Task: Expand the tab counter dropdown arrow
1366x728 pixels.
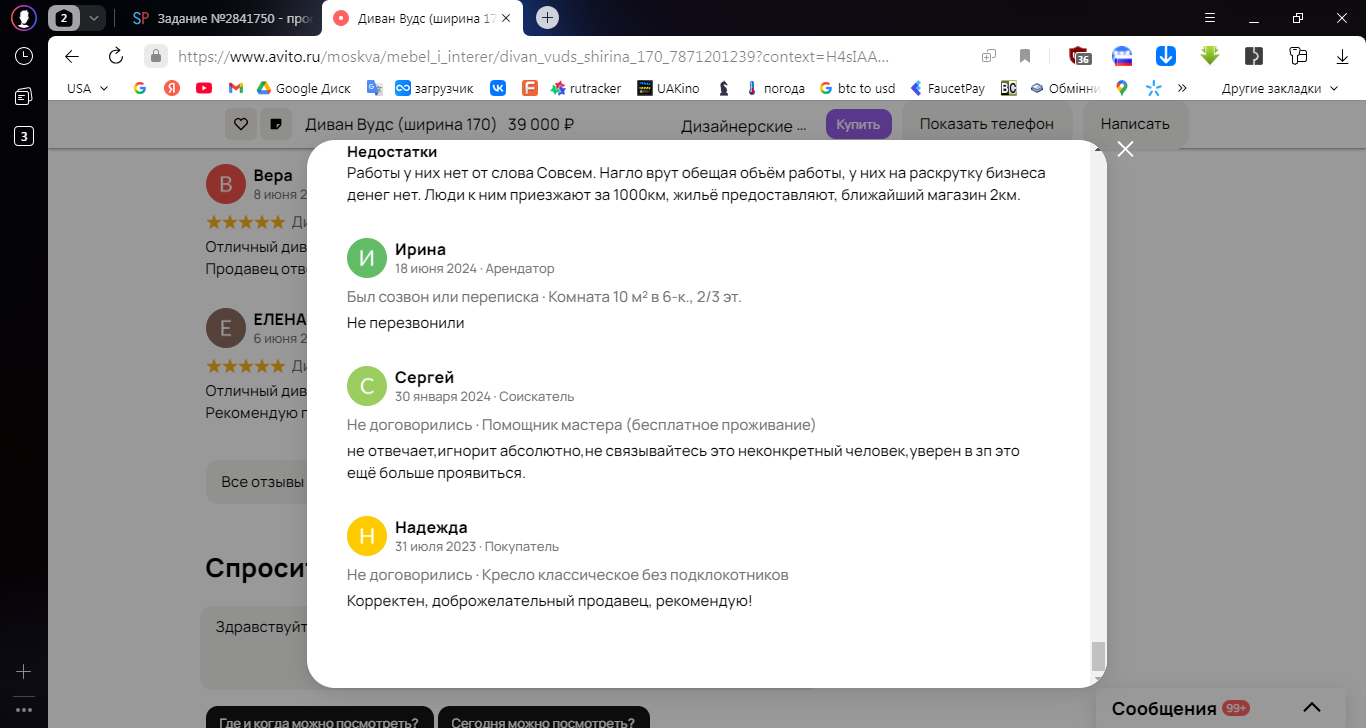Action: (93, 17)
